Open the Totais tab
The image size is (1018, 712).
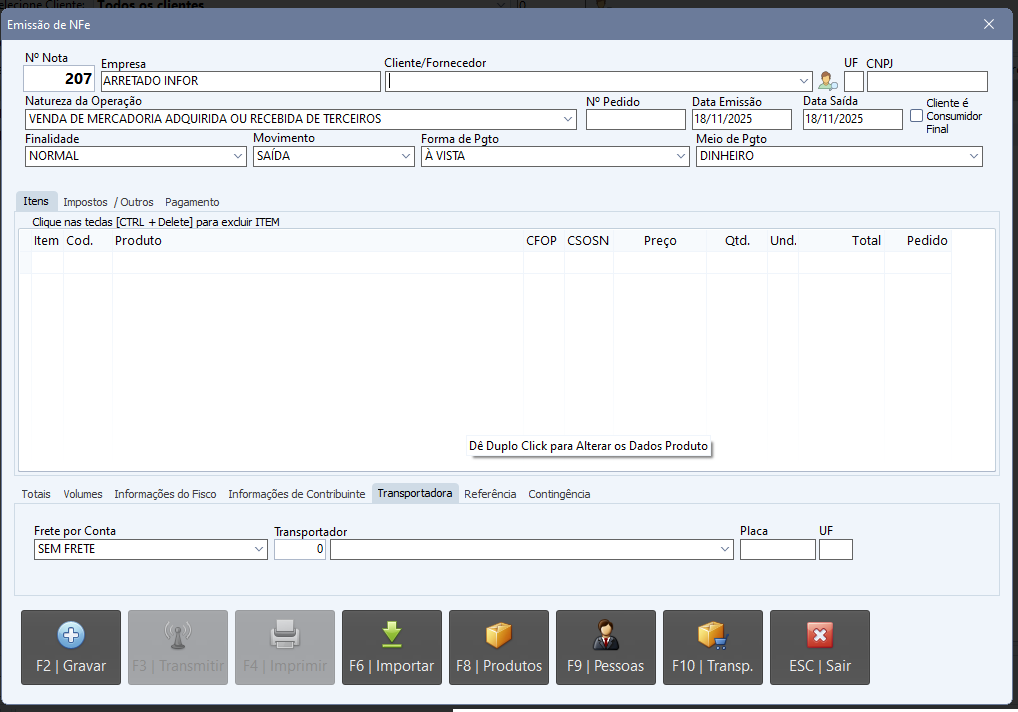click(x=36, y=494)
